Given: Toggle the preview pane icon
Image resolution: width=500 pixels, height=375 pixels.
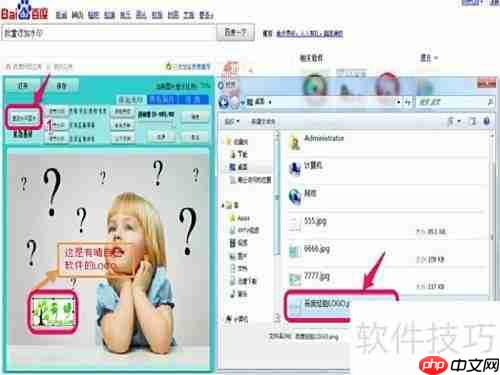Looking at the screenshot, I should coord(473,122).
